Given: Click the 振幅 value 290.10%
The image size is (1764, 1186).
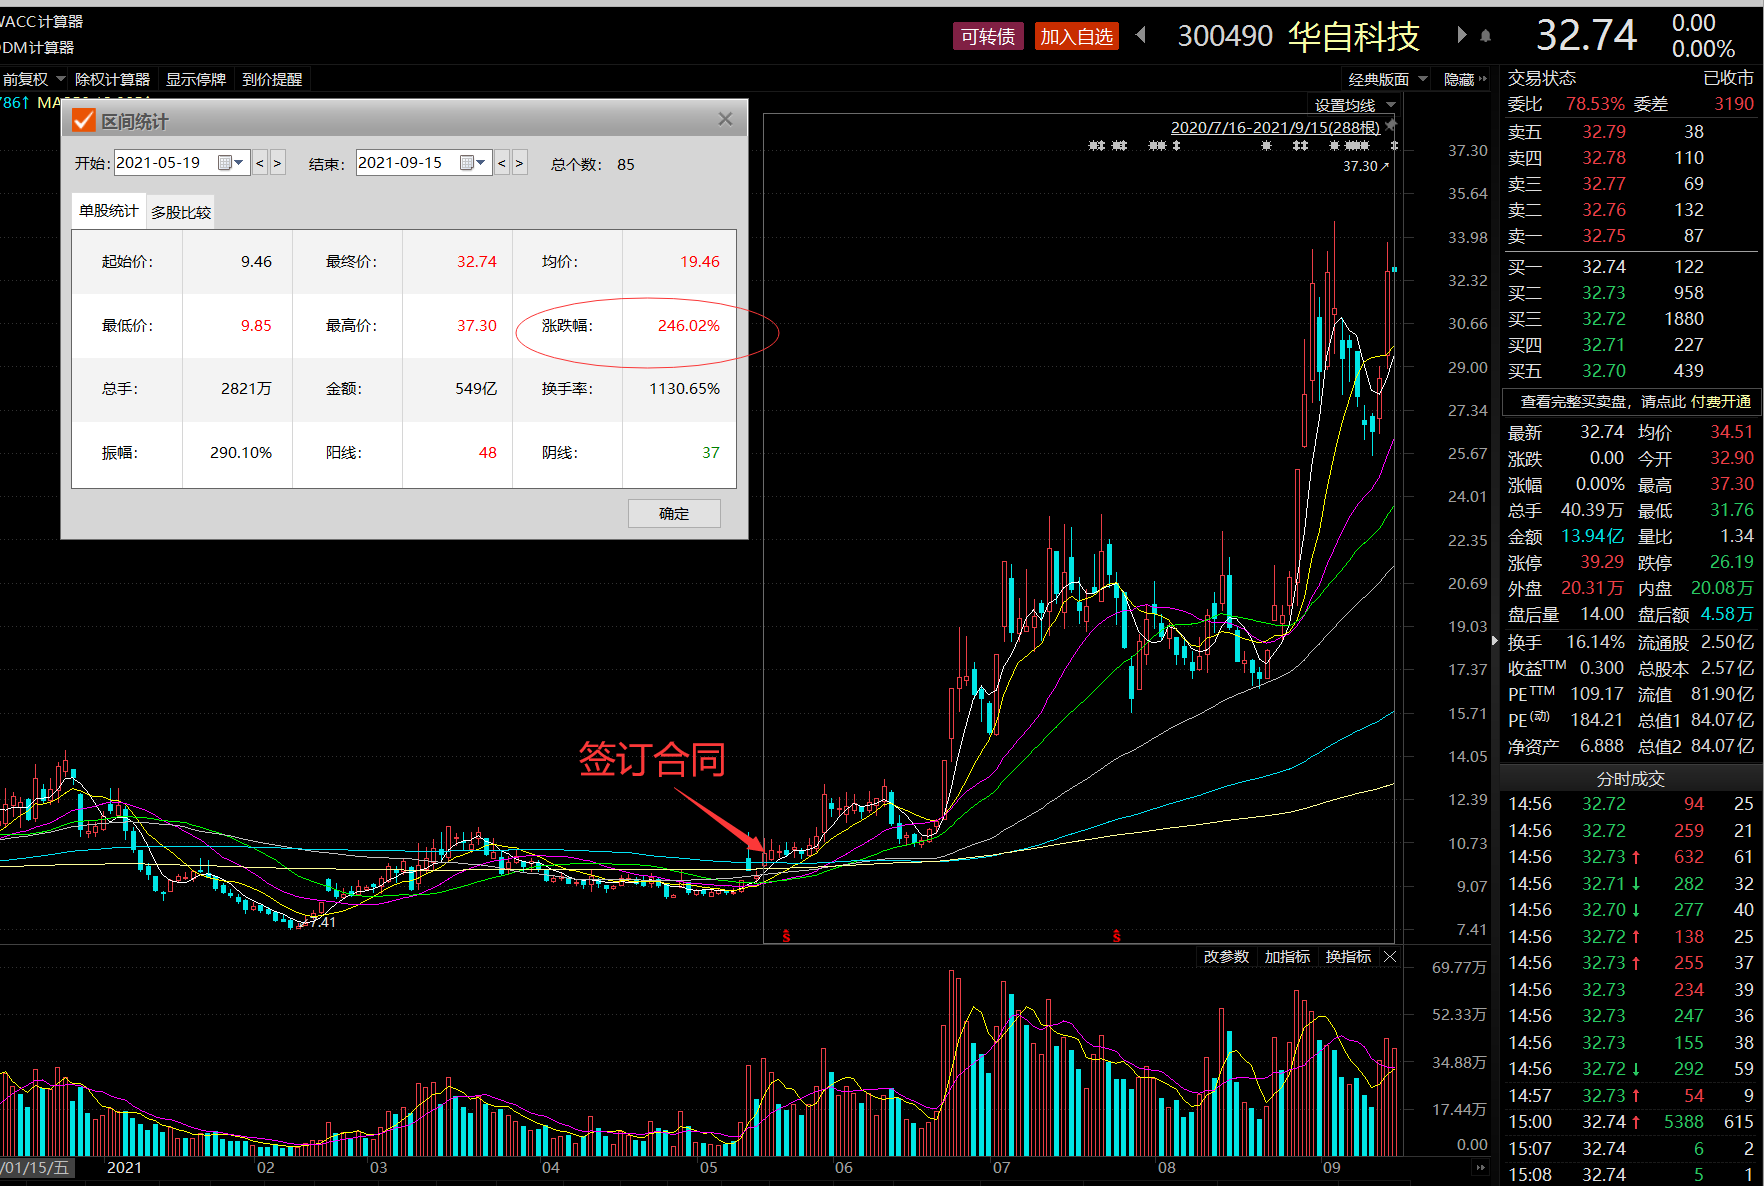Looking at the screenshot, I should tap(241, 452).
